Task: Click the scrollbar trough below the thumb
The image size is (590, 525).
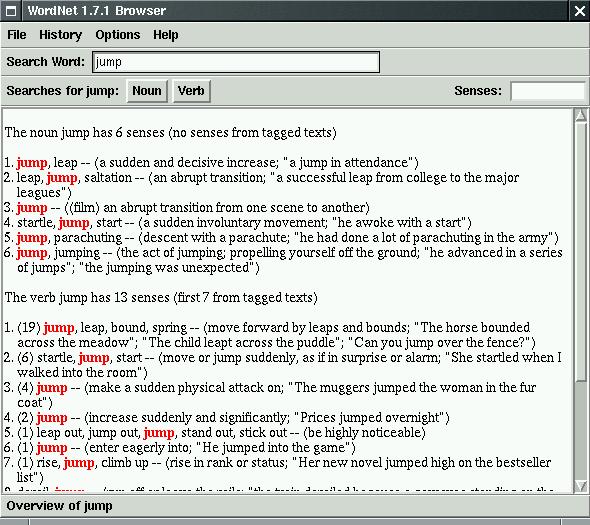Action: [581, 431]
